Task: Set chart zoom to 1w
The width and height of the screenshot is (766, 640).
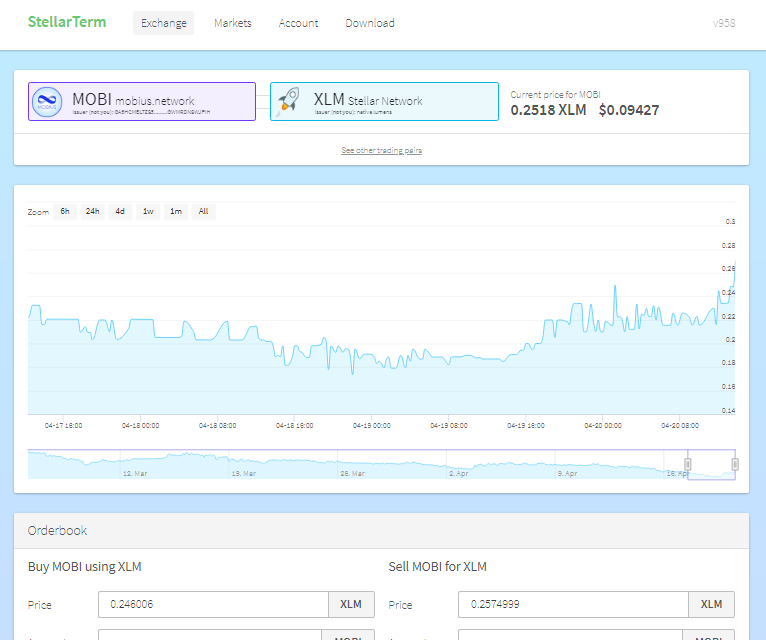Action: pyautogui.click(x=148, y=212)
